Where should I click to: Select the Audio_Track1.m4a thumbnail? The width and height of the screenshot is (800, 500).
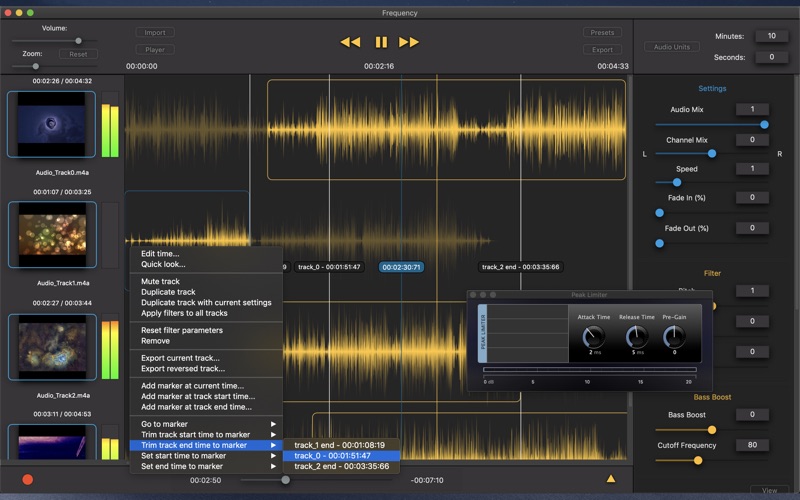pos(52,235)
